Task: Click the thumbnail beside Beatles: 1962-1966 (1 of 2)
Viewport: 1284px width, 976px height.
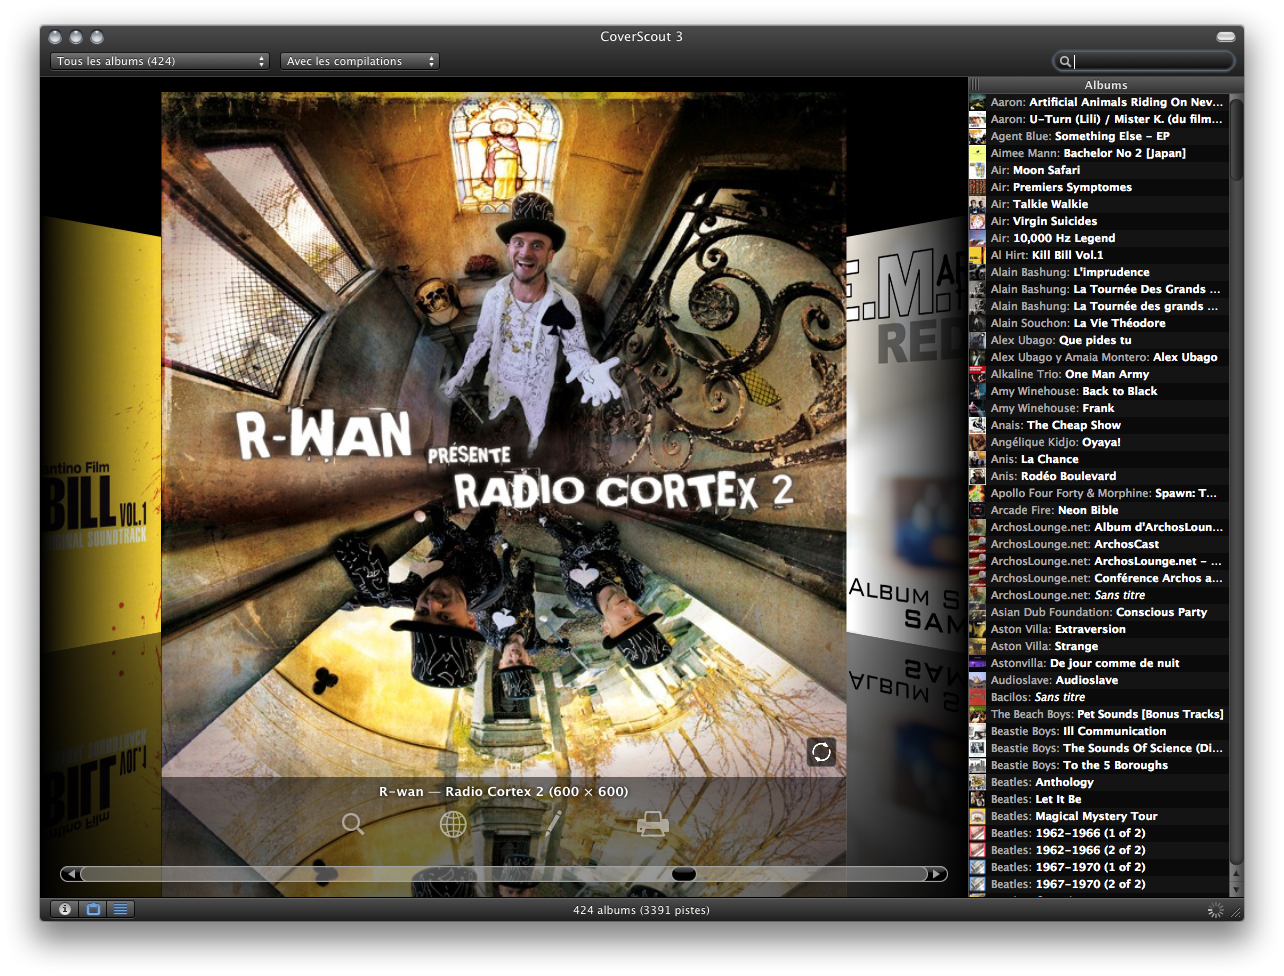Action: (977, 833)
